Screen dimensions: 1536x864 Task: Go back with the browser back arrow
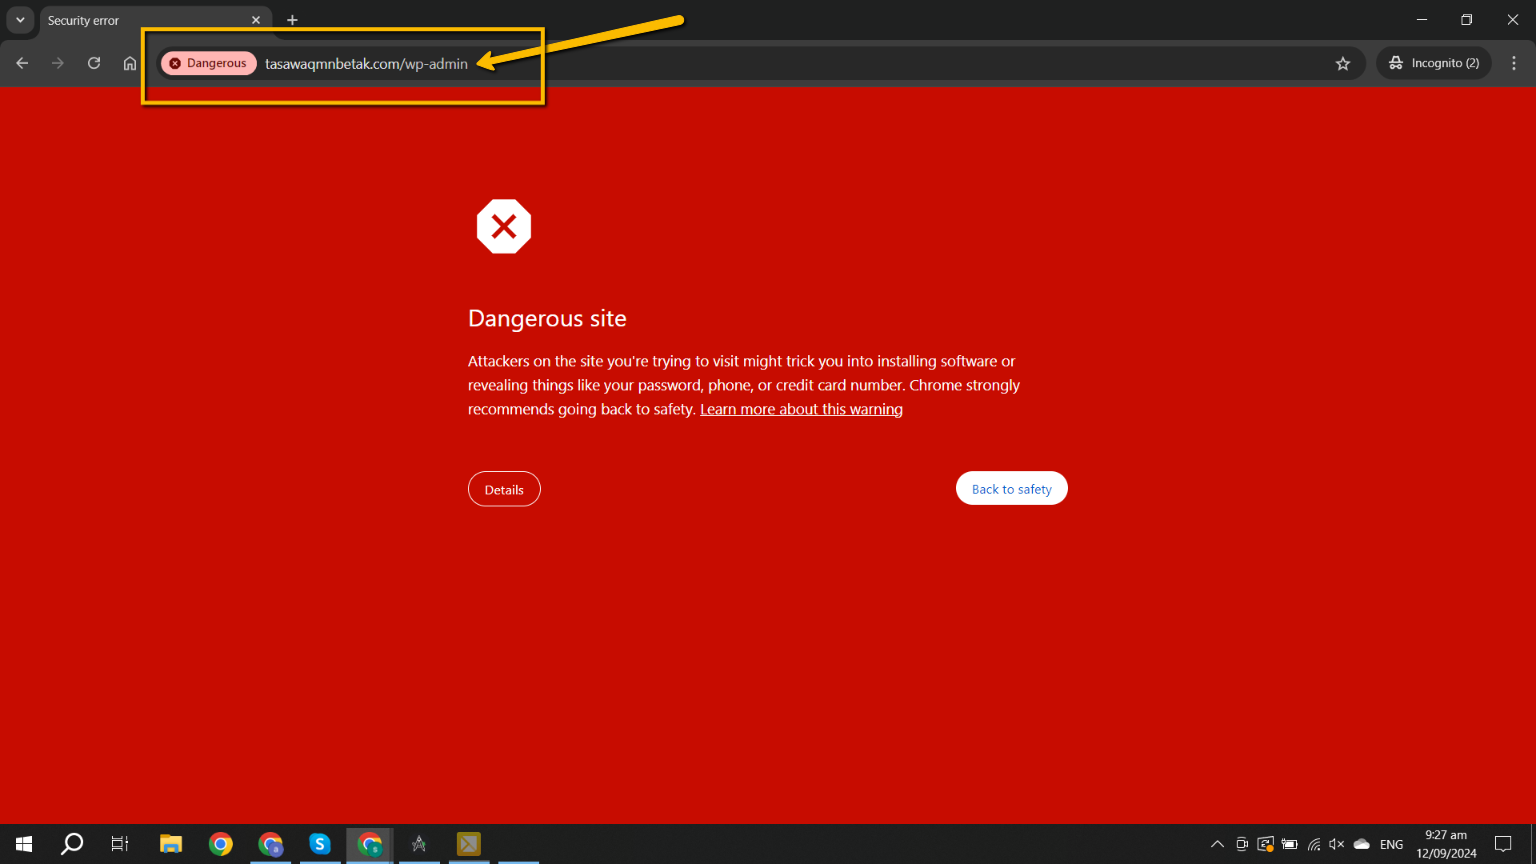pyautogui.click(x=22, y=63)
